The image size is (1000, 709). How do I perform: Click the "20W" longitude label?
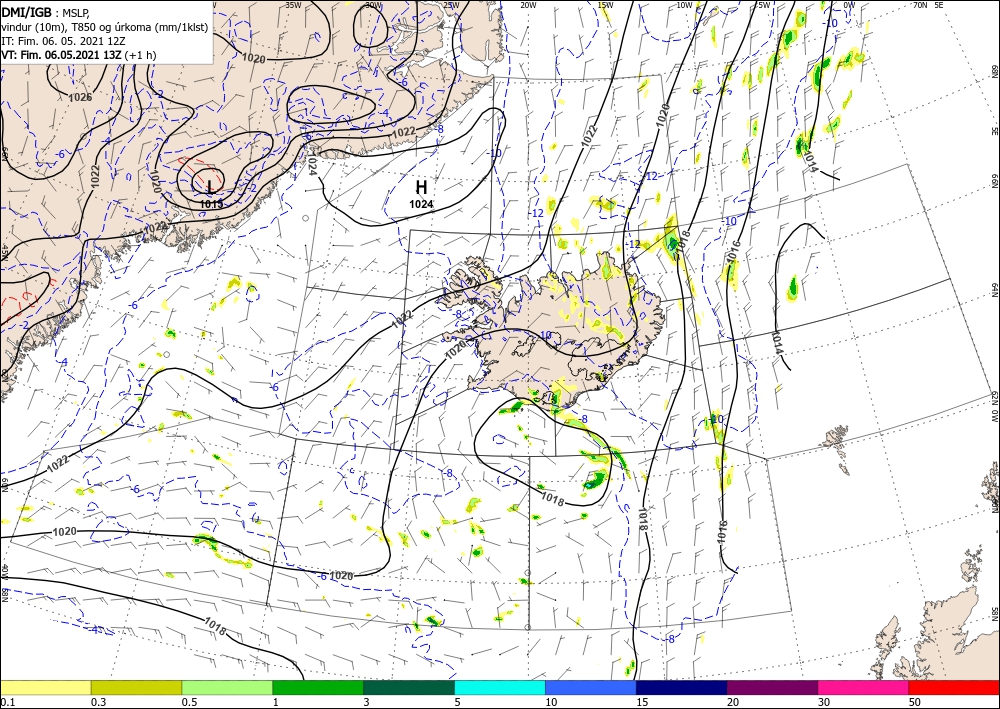point(527,5)
